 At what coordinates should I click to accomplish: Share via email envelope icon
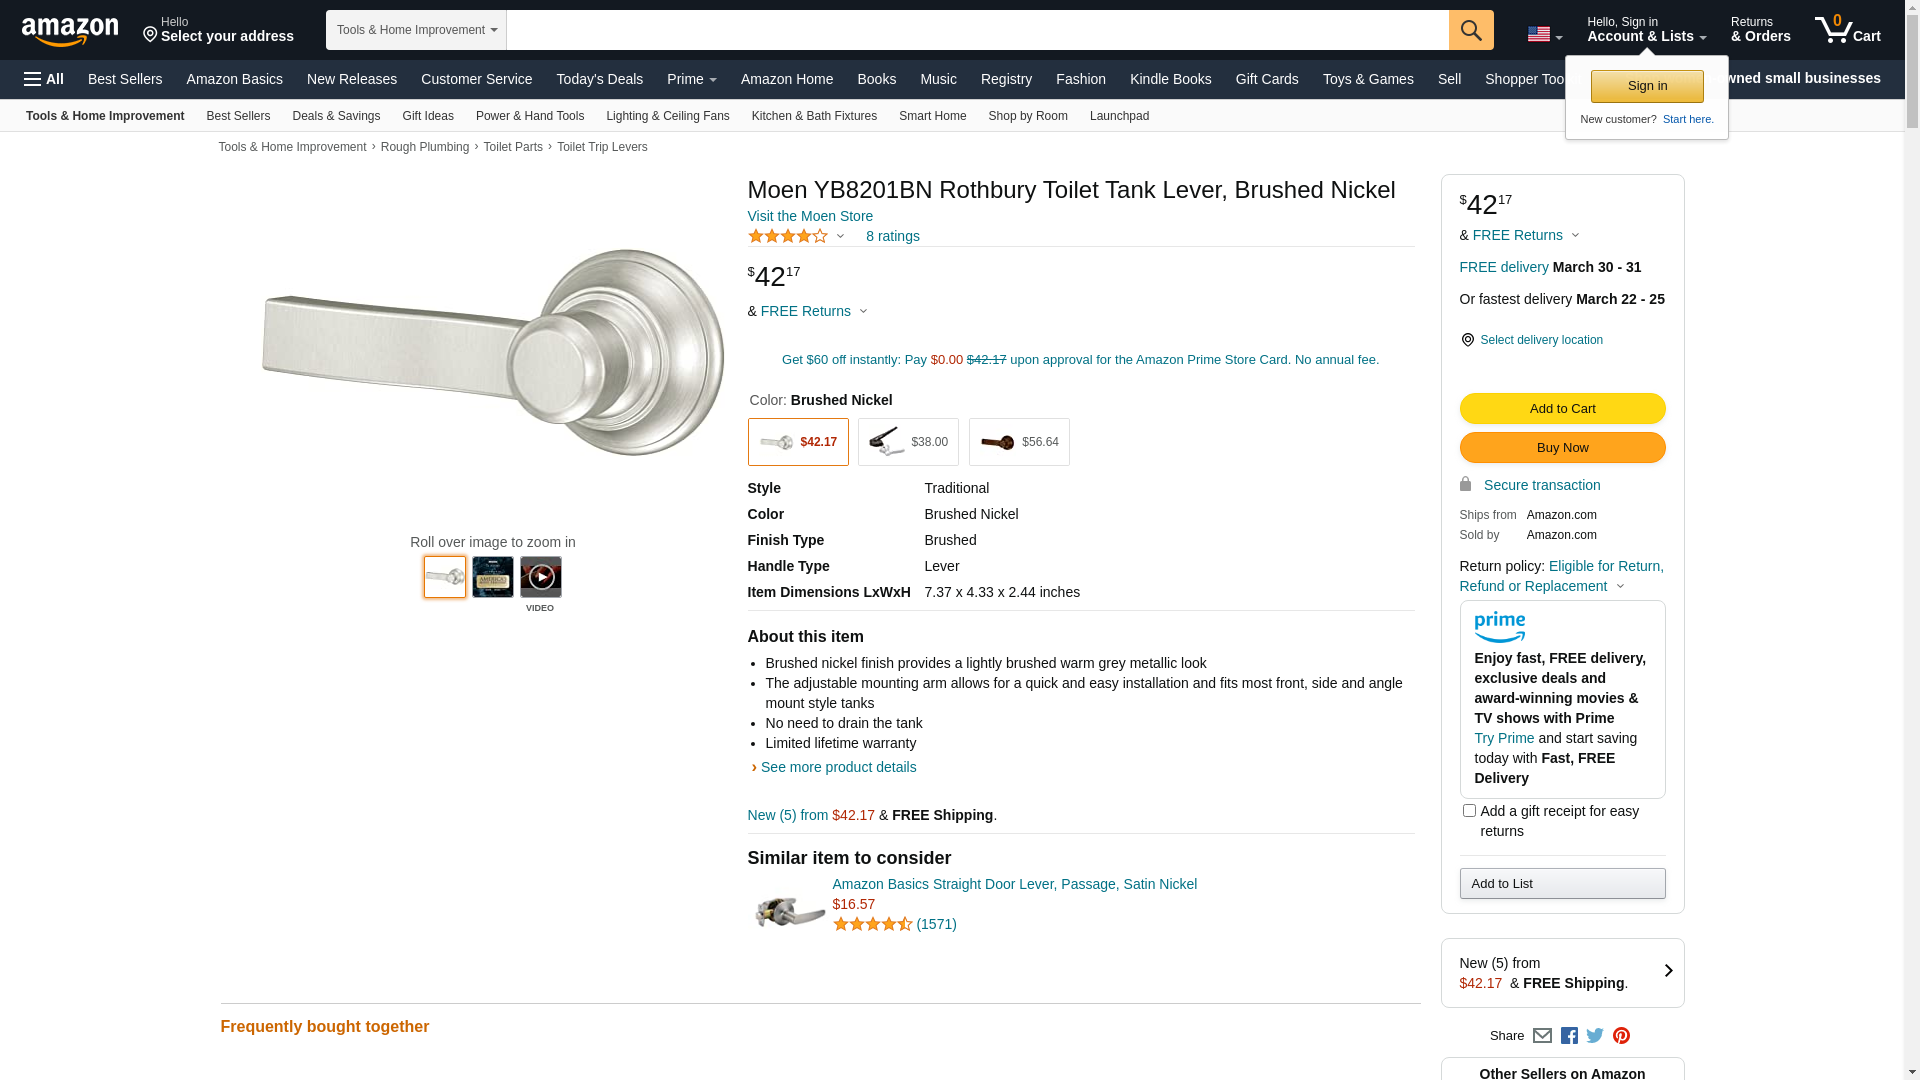coord(1542,1036)
